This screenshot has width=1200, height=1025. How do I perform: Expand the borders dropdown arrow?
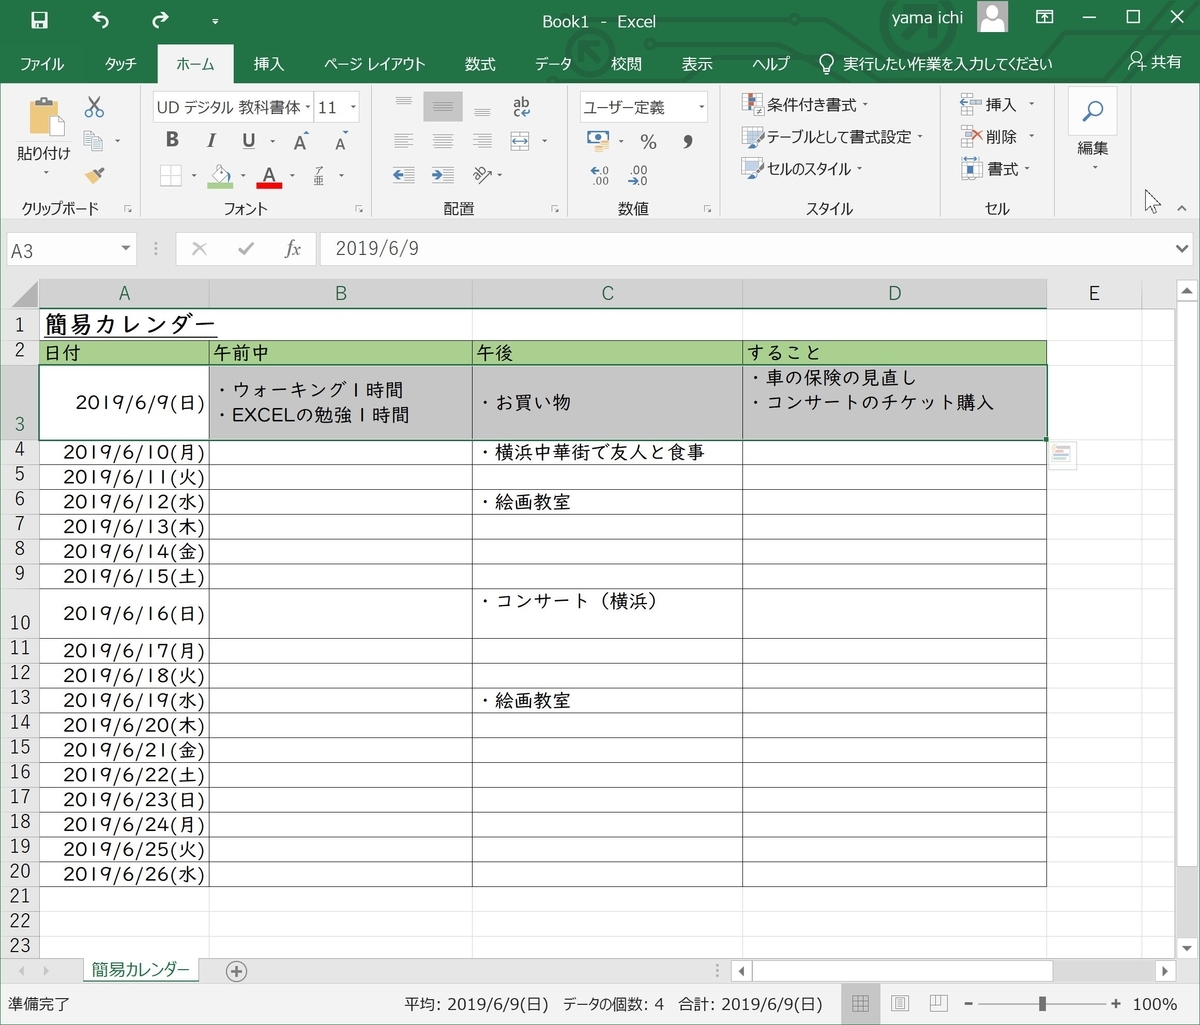(192, 176)
